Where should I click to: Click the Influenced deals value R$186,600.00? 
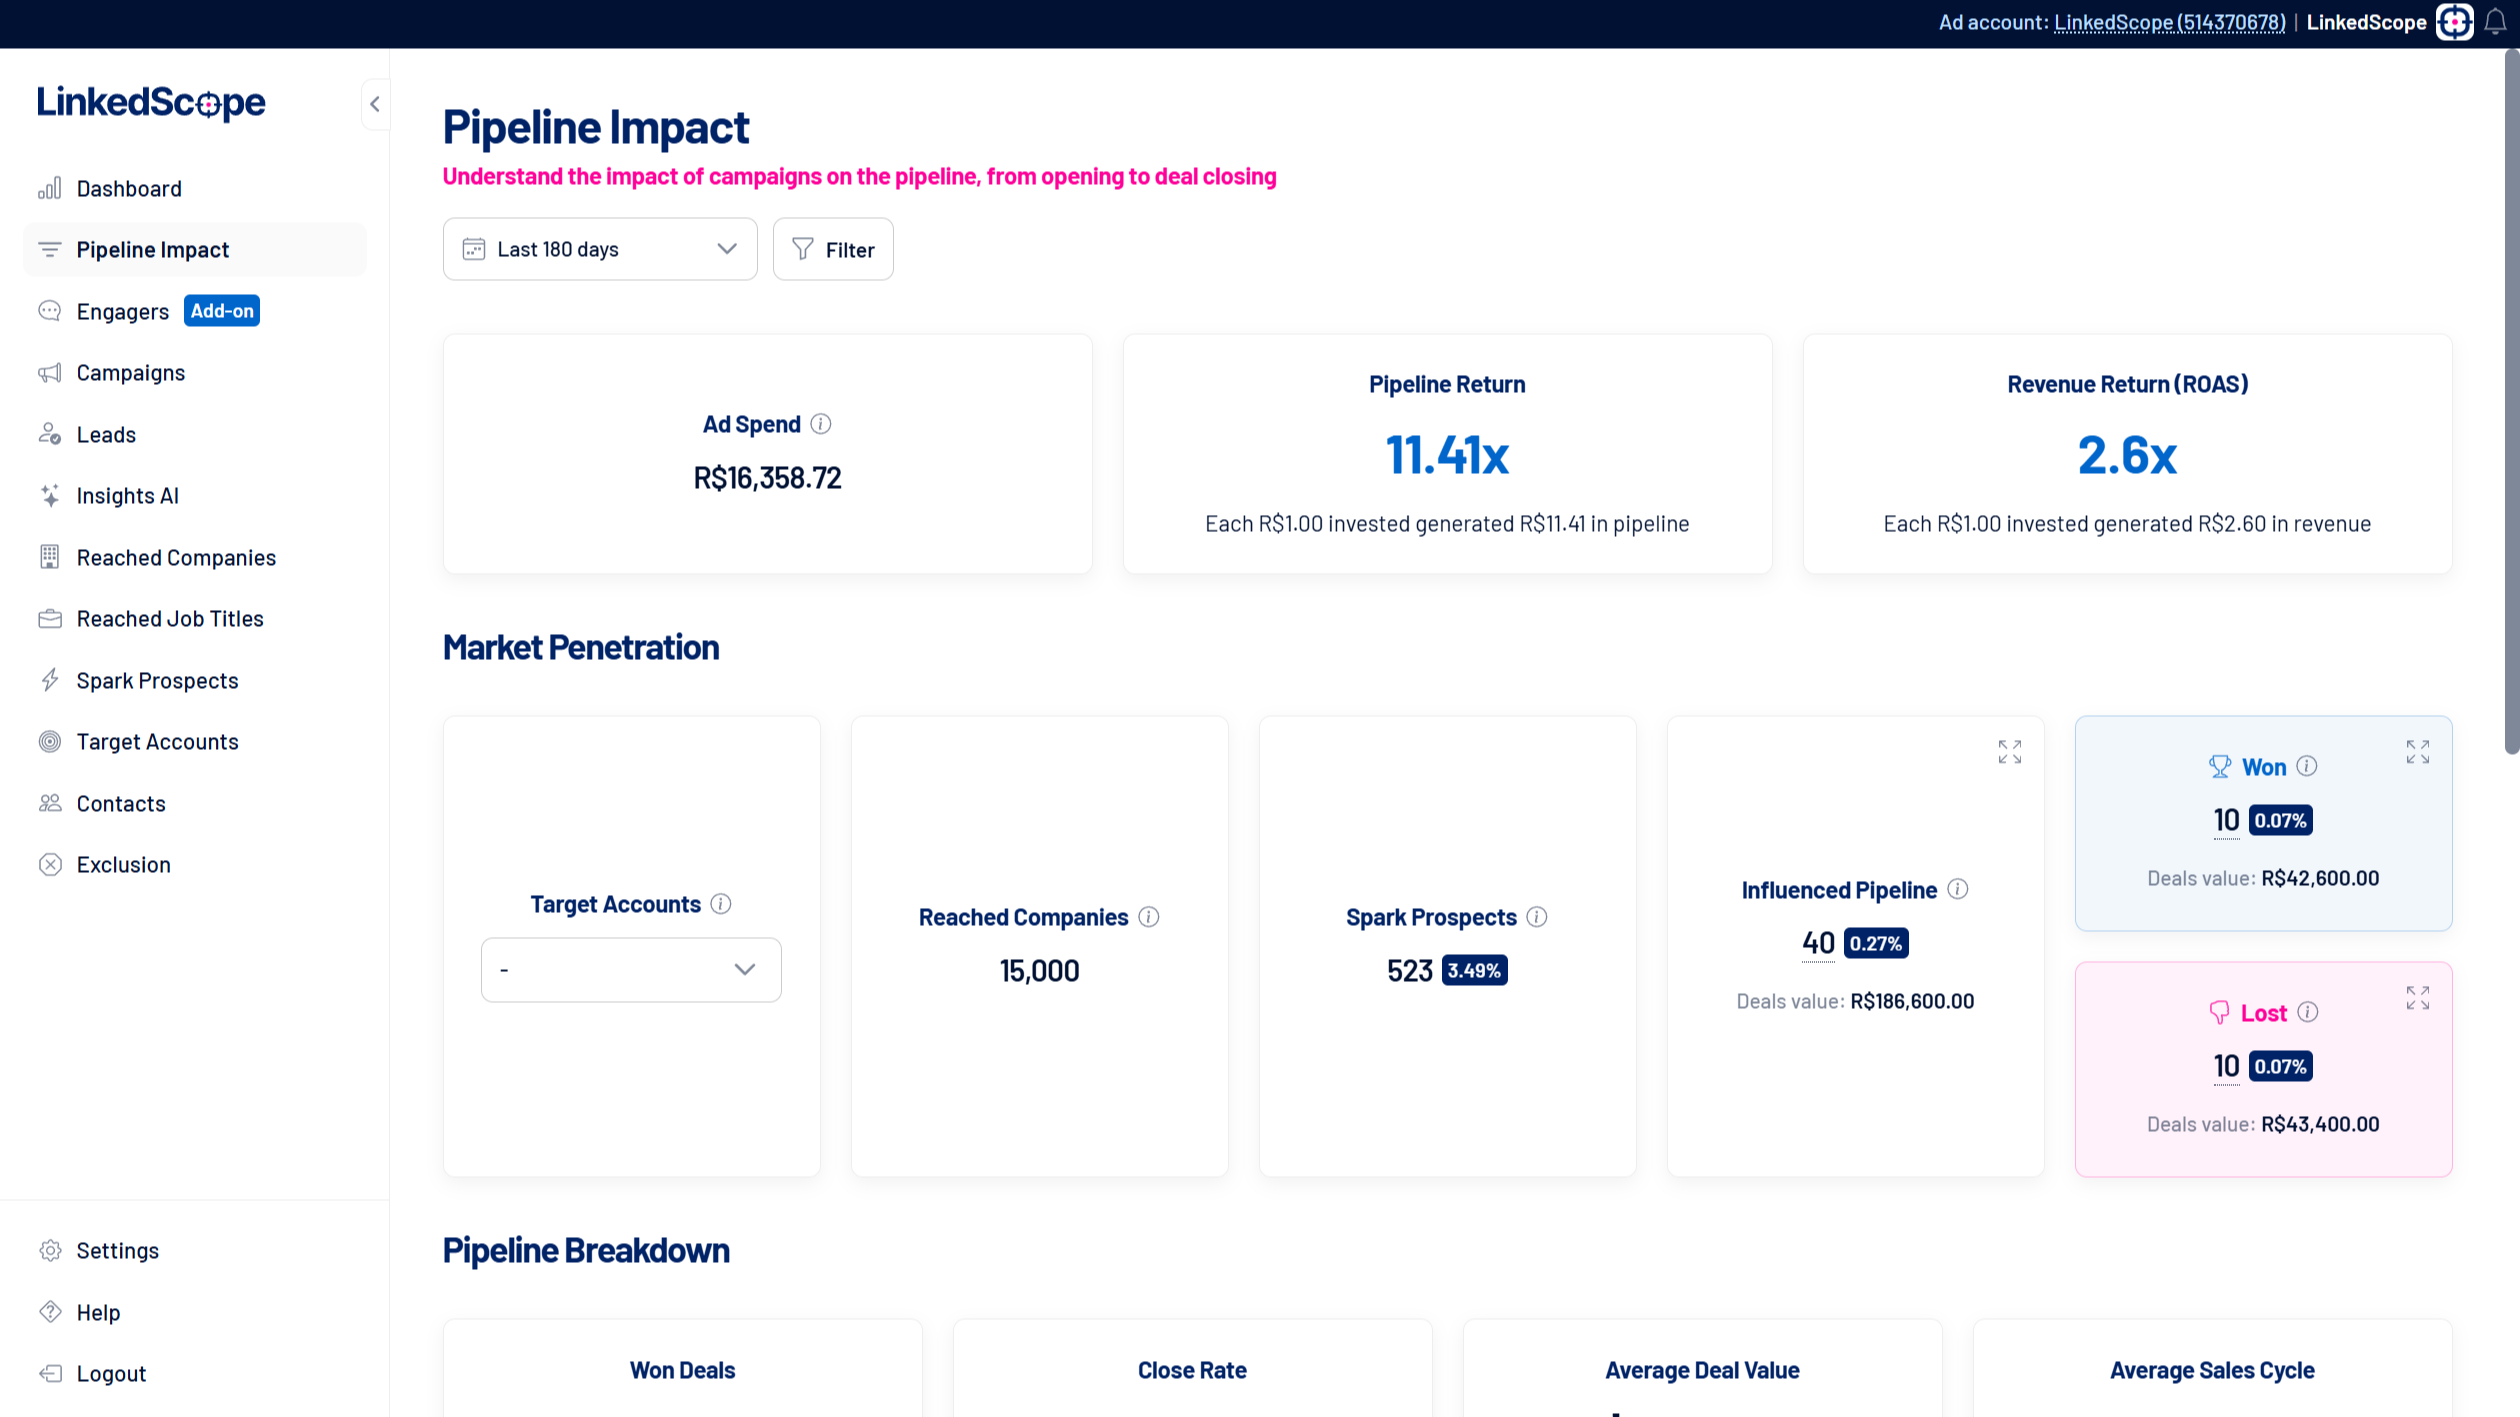point(1912,1001)
